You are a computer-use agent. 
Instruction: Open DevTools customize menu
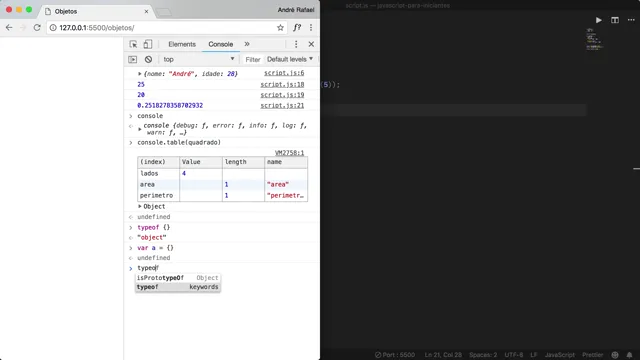(x=296, y=44)
